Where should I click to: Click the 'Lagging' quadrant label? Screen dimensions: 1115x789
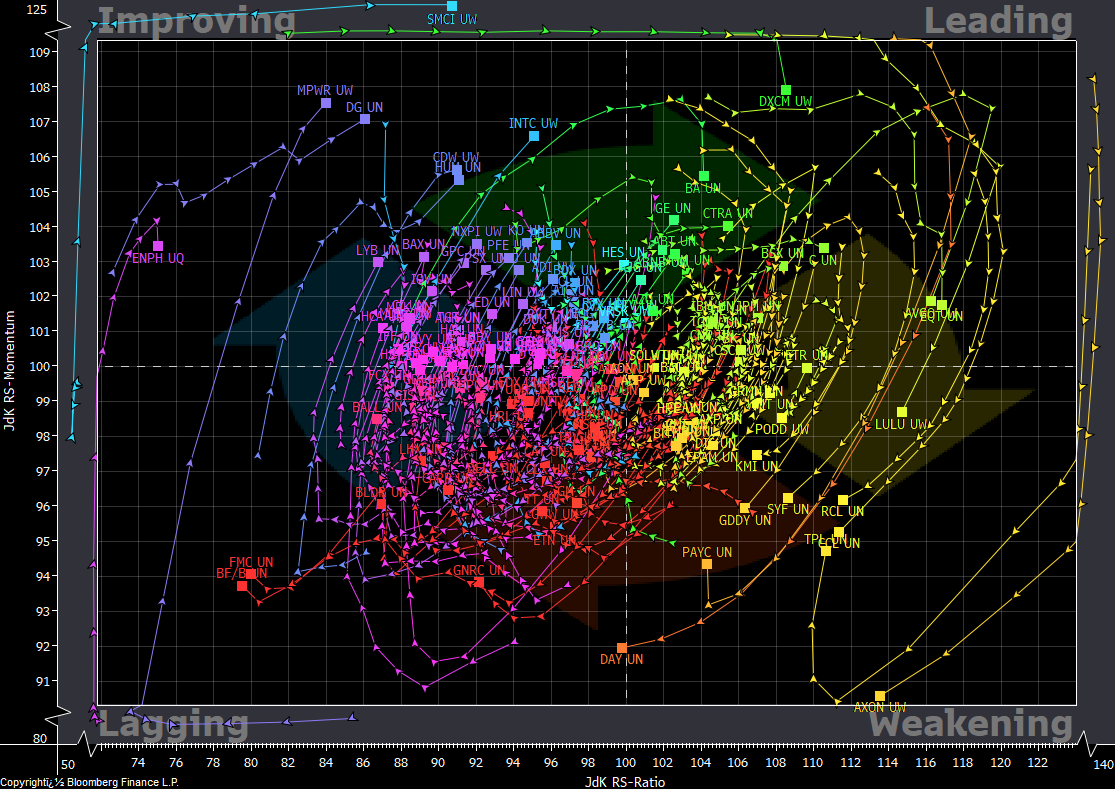click(174, 724)
